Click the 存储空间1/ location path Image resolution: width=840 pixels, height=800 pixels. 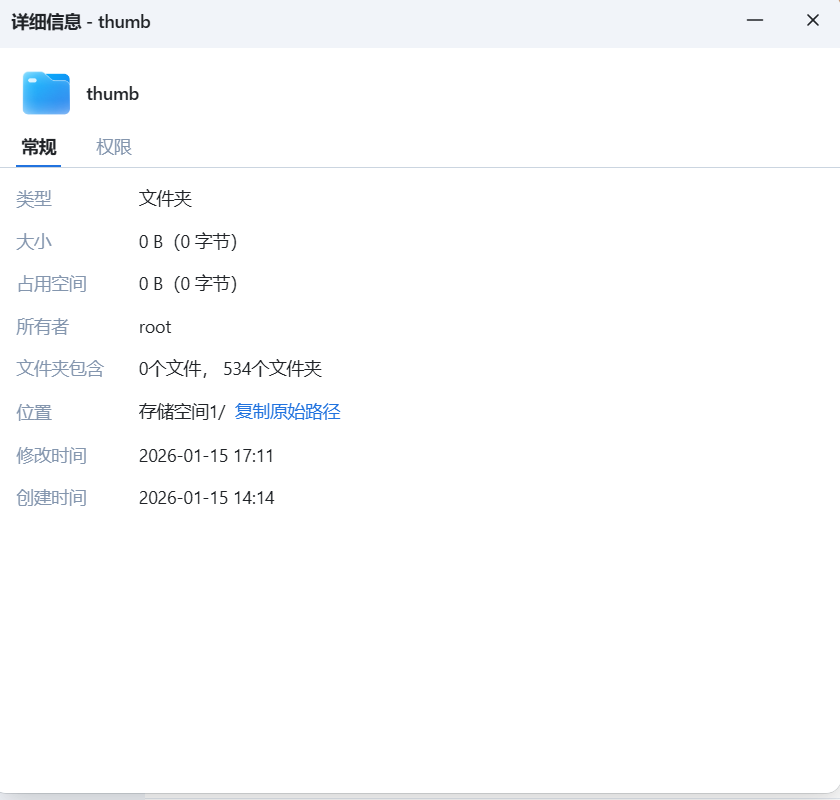(x=181, y=411)
